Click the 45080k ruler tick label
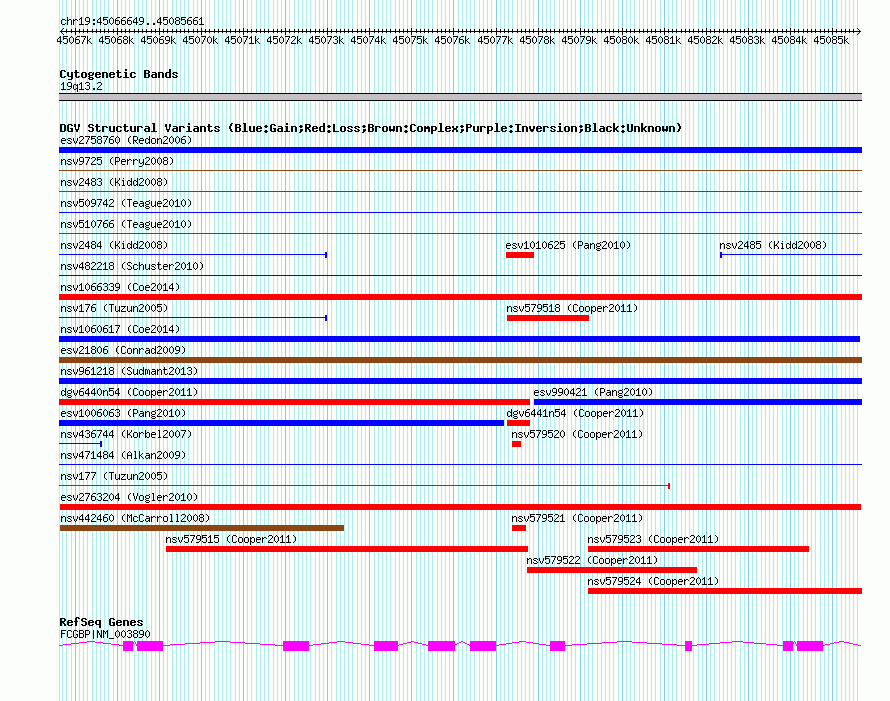The width and height of the screenshot is (890, 701). 621,40
